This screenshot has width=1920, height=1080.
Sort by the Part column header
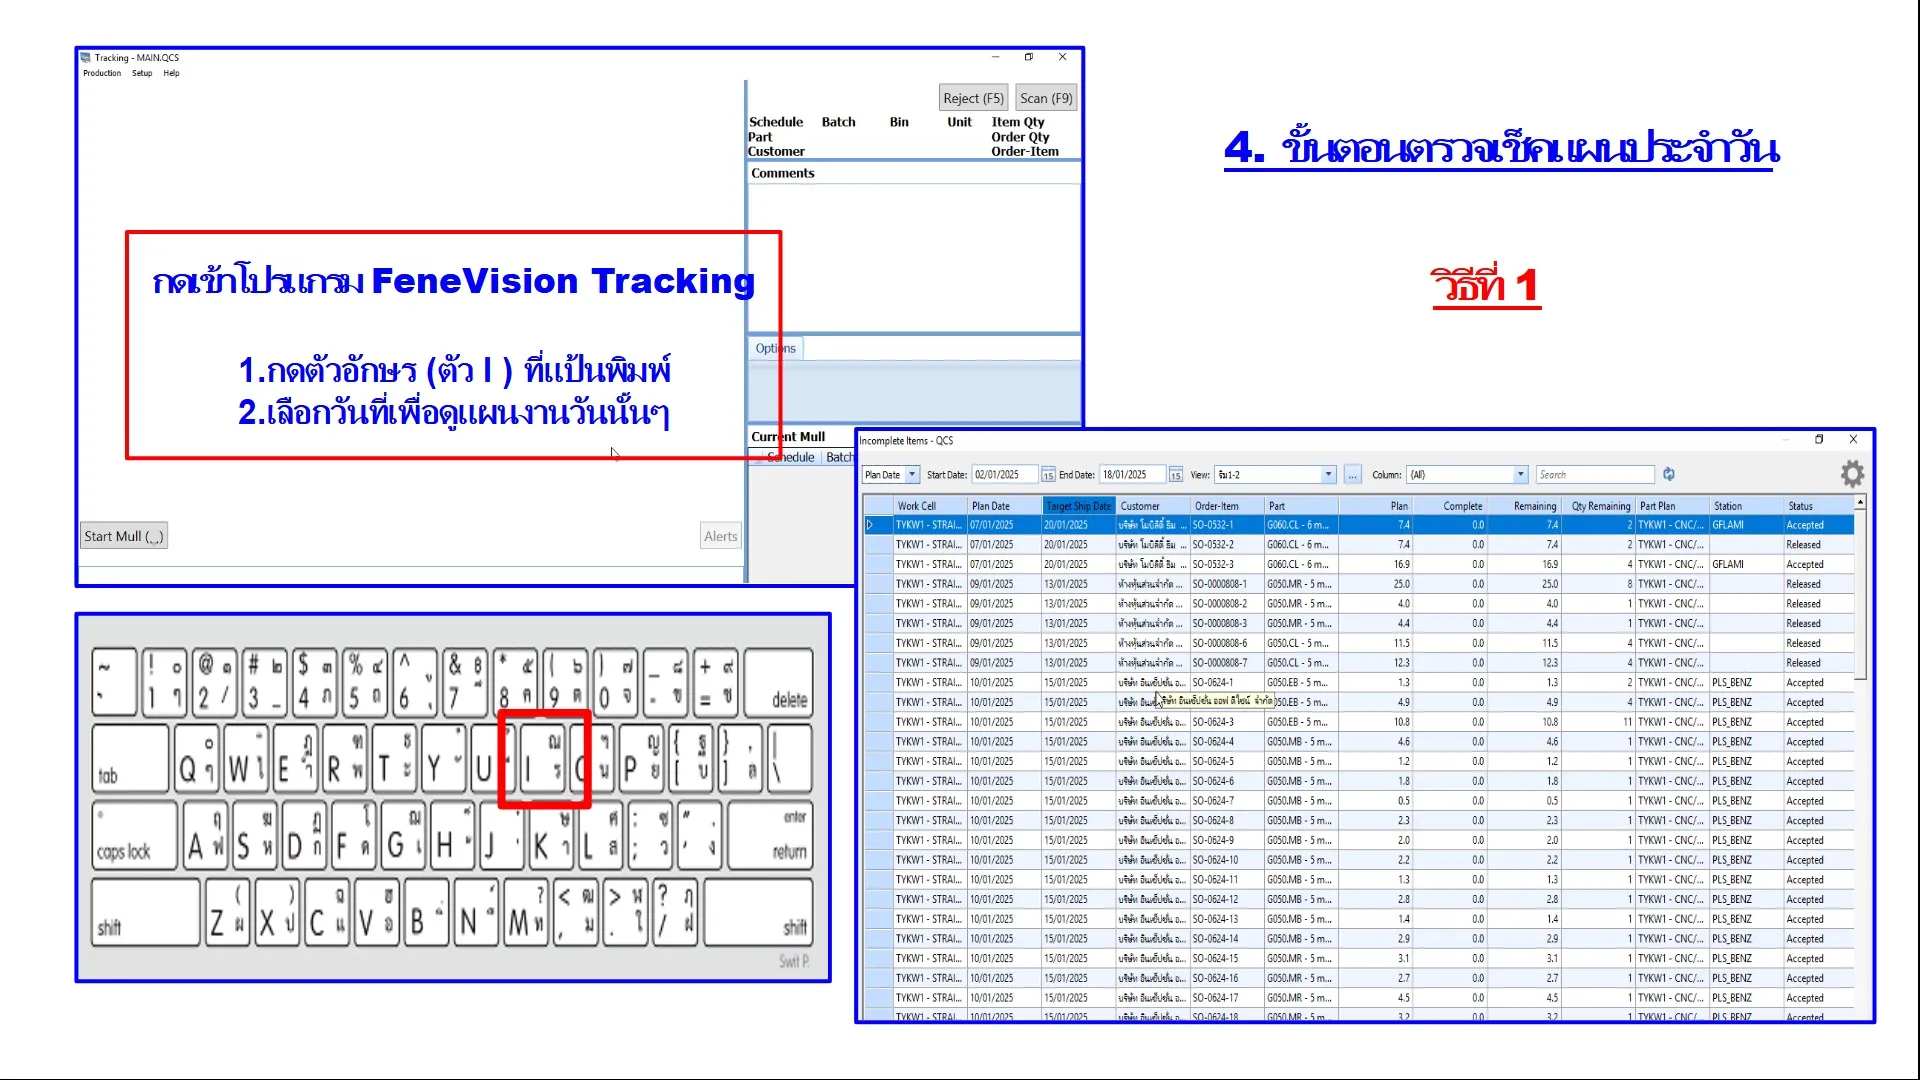[x=1301, y=506]
